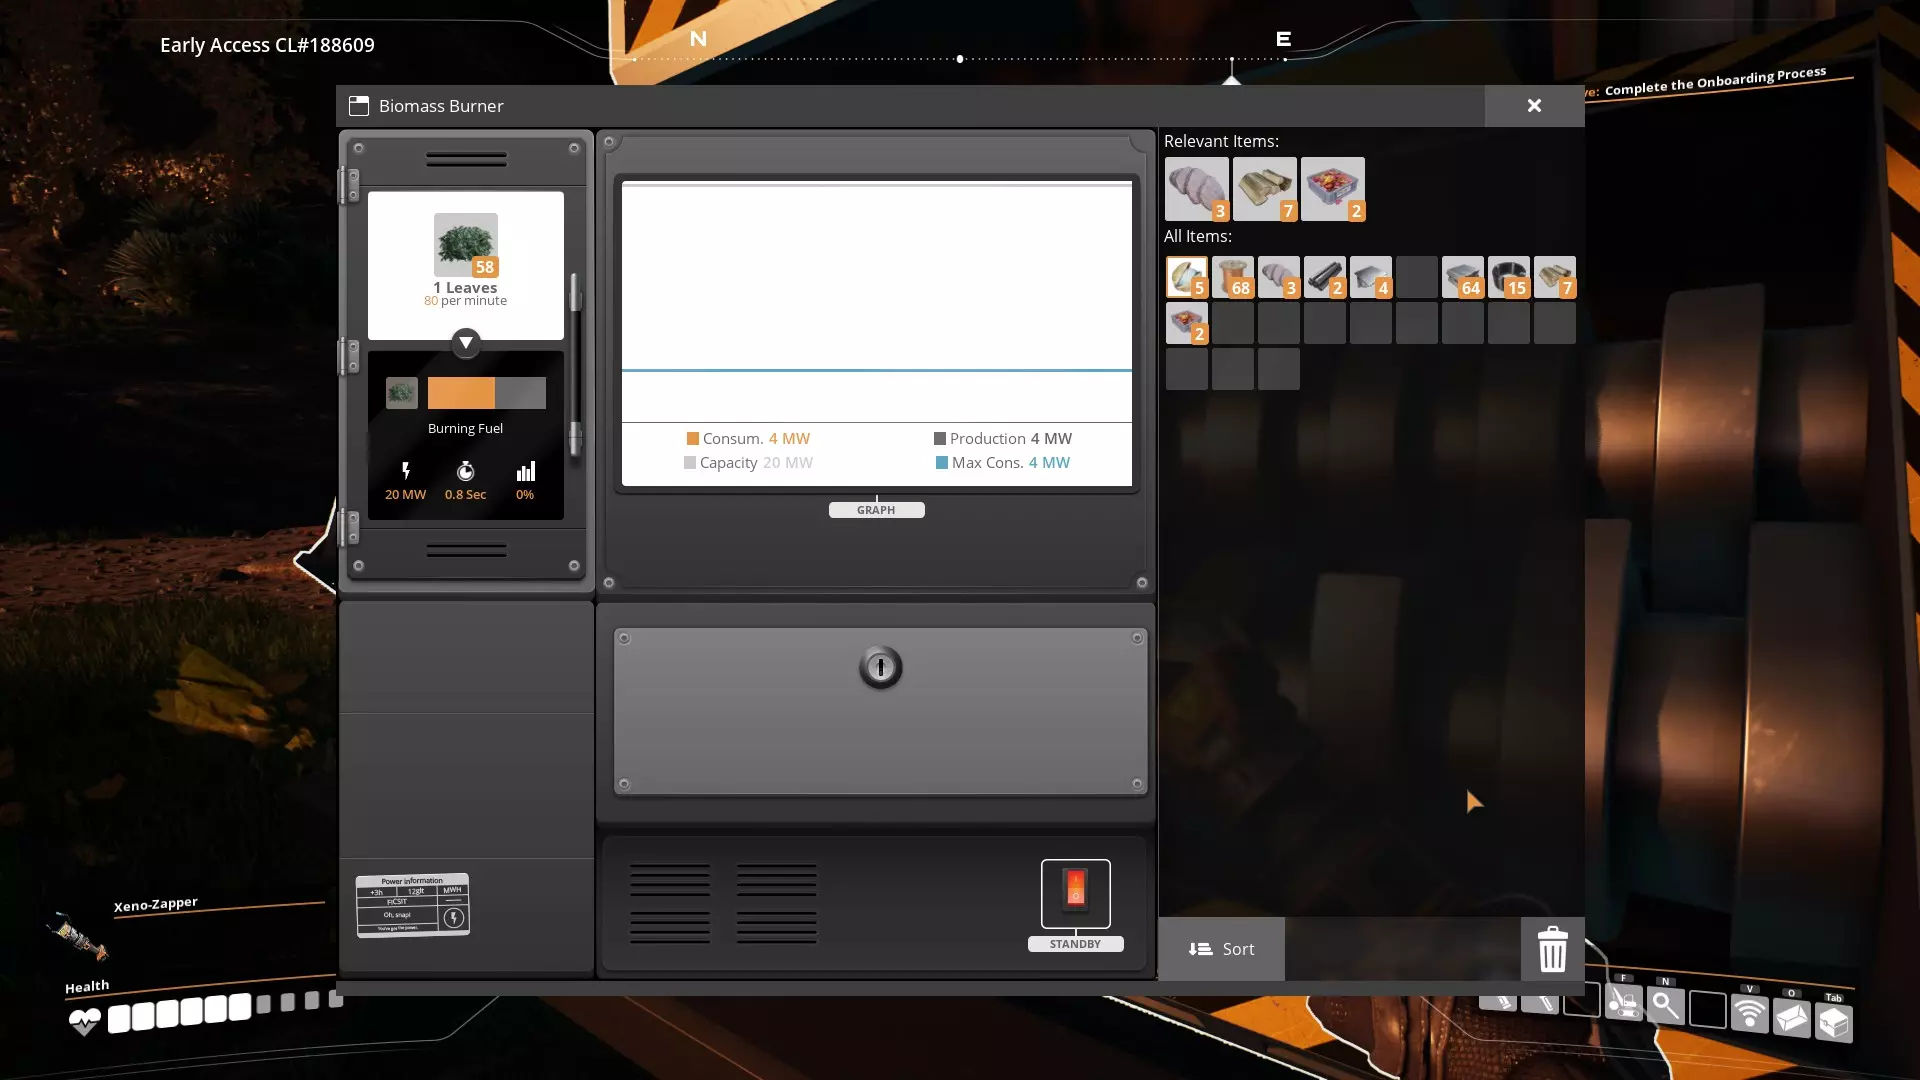Expand the down arrow below Leaves slot
This screenshot has width=1920, height=1080.
pos(465,343)
